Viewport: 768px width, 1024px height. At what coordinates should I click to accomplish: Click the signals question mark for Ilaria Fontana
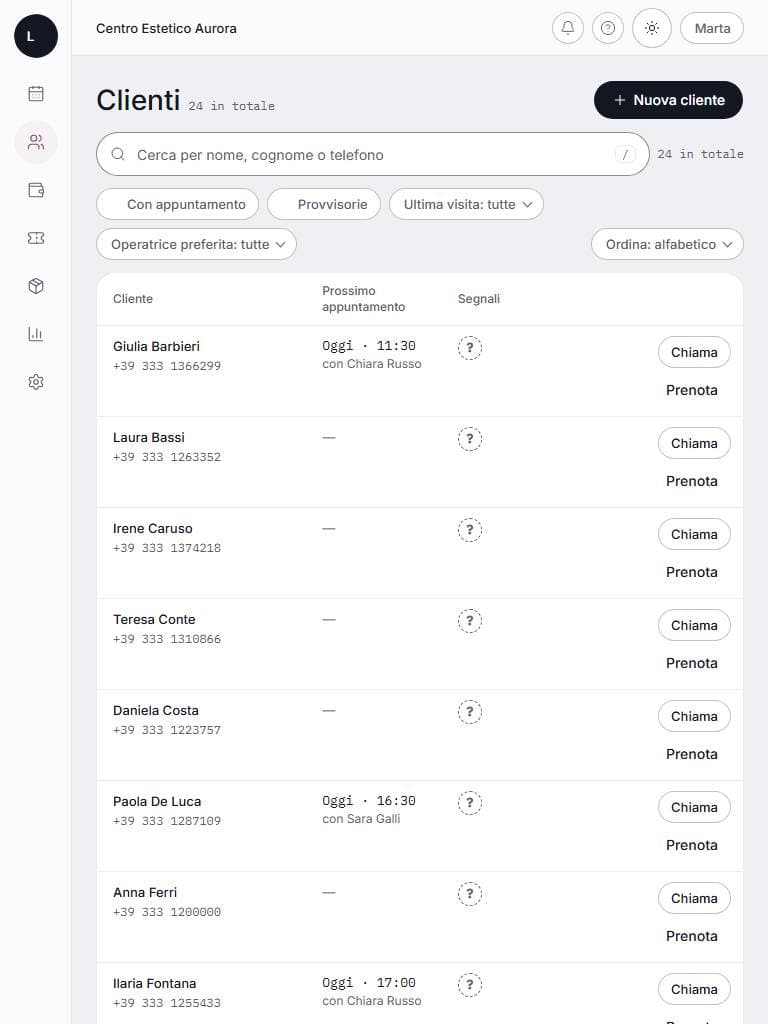tap(470, 985)
